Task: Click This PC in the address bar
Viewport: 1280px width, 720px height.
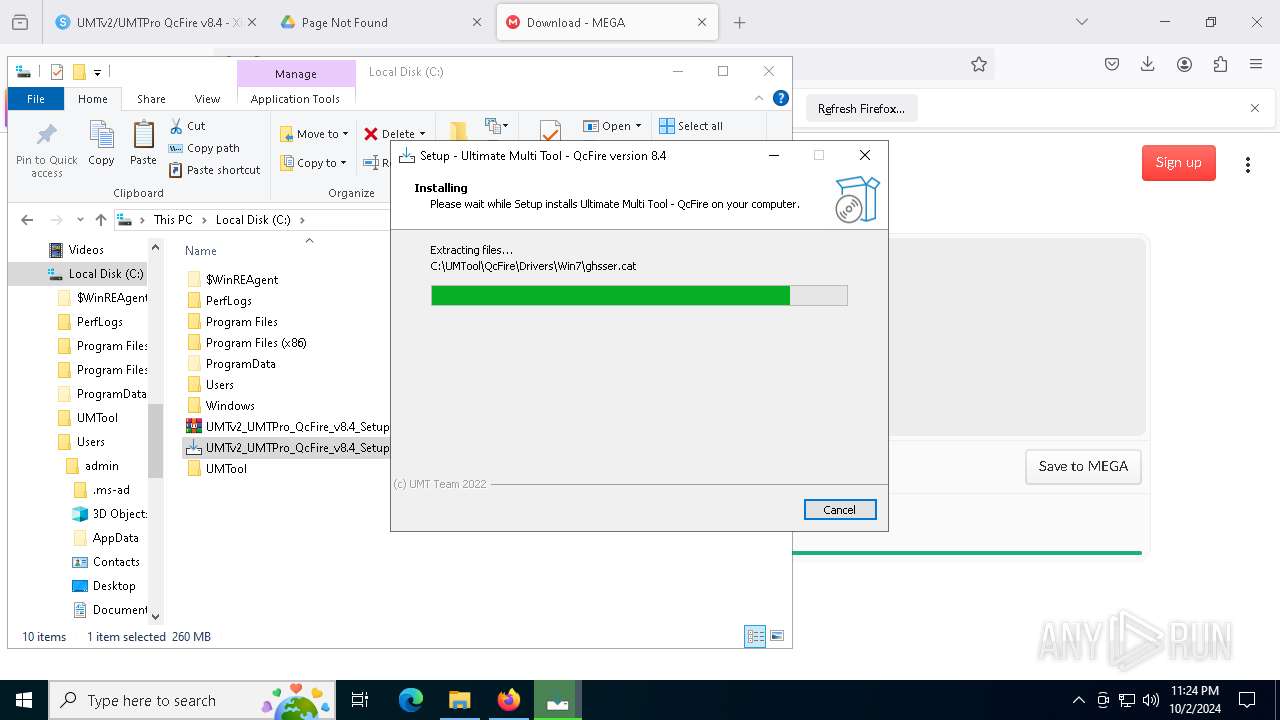Action: pyautogui.click(x=172, y=220)
